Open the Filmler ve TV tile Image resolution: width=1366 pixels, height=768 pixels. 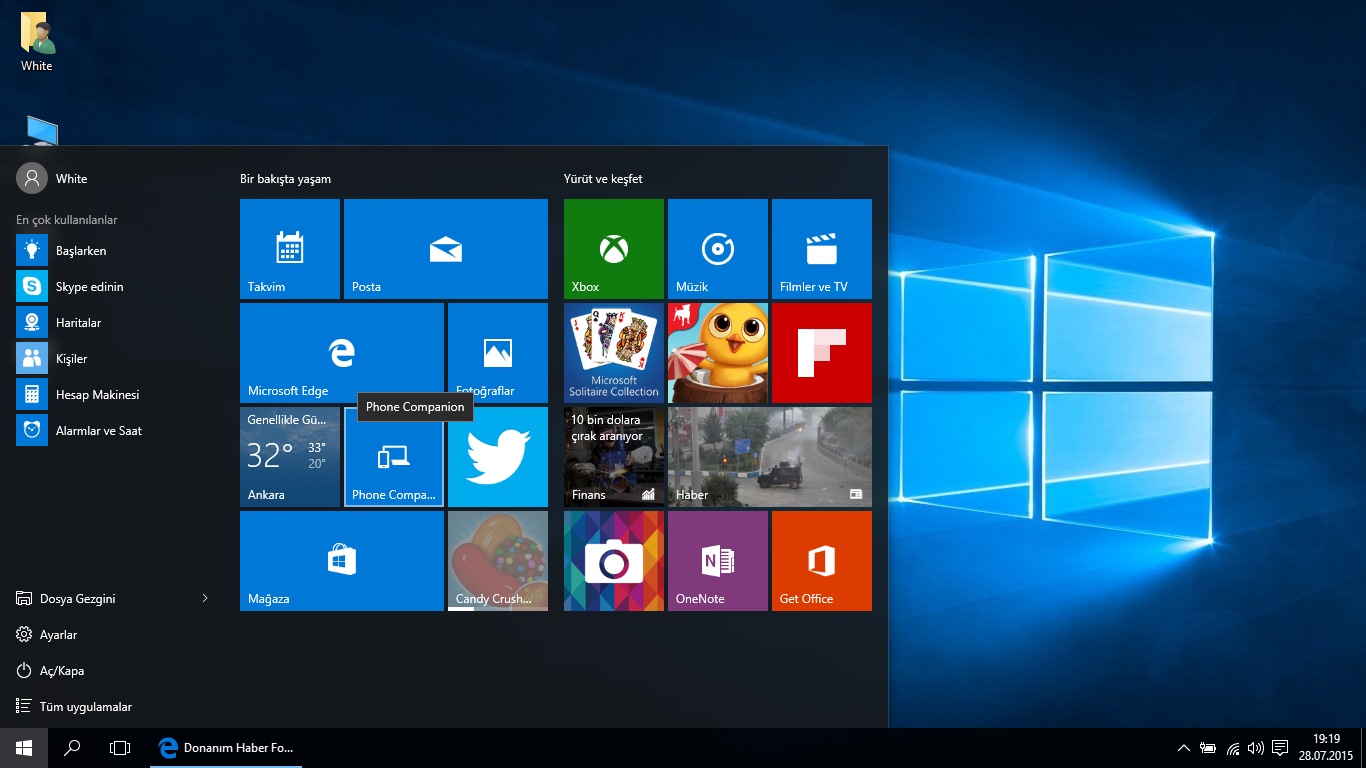(822, 249)
